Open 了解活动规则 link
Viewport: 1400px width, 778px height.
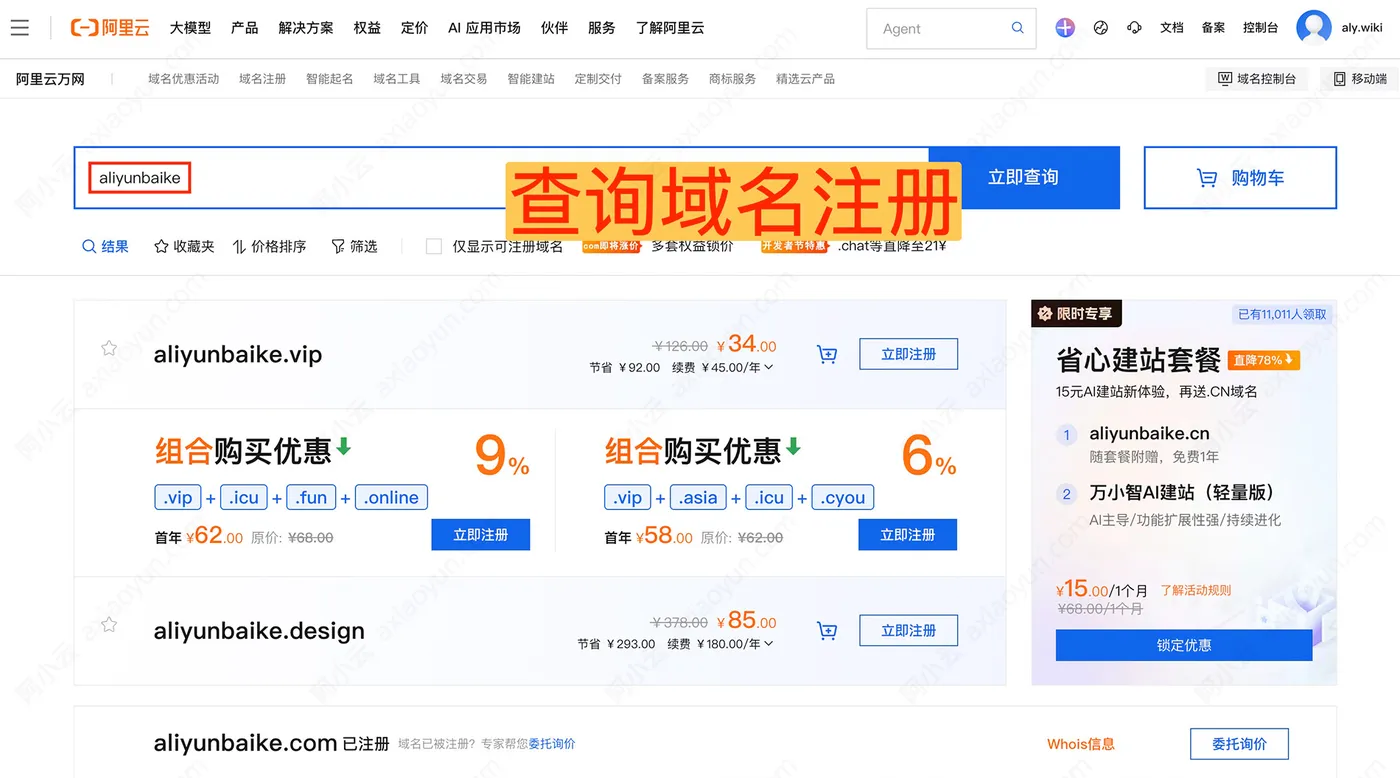(x=1196, y=590)
